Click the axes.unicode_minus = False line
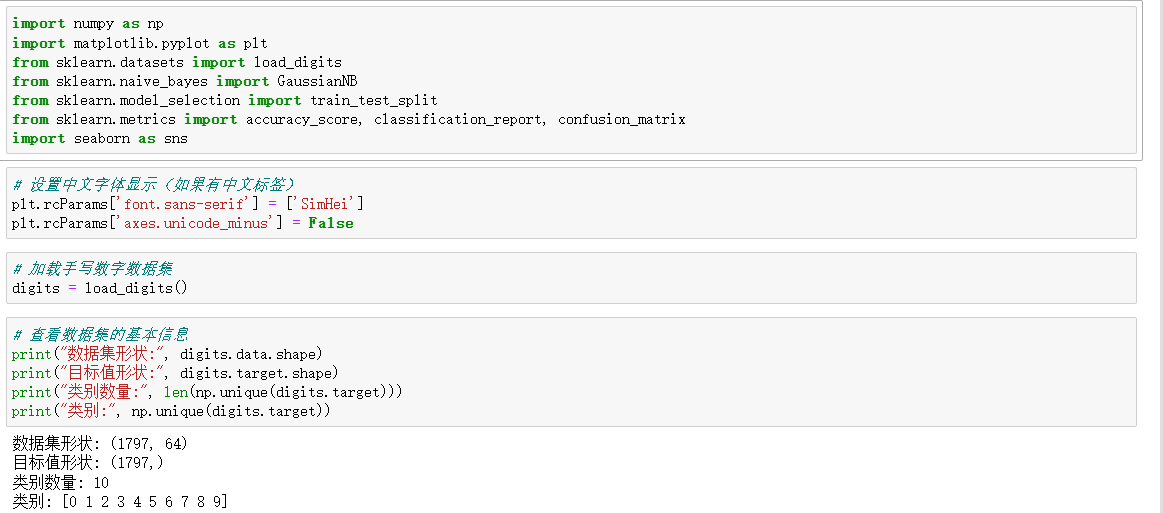1163x513 pixels. 182,223
